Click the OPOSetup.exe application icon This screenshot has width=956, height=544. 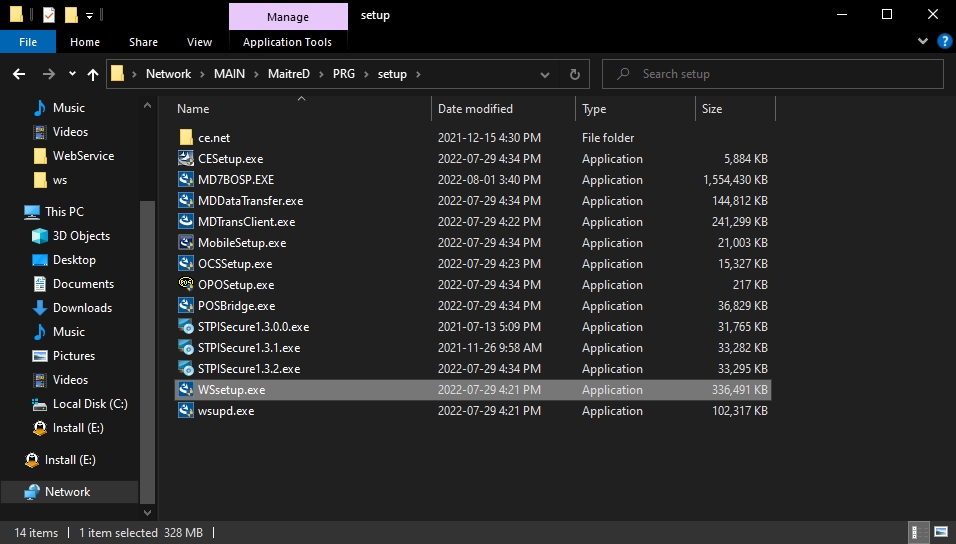pyautogui.click(x=186, y=285)
